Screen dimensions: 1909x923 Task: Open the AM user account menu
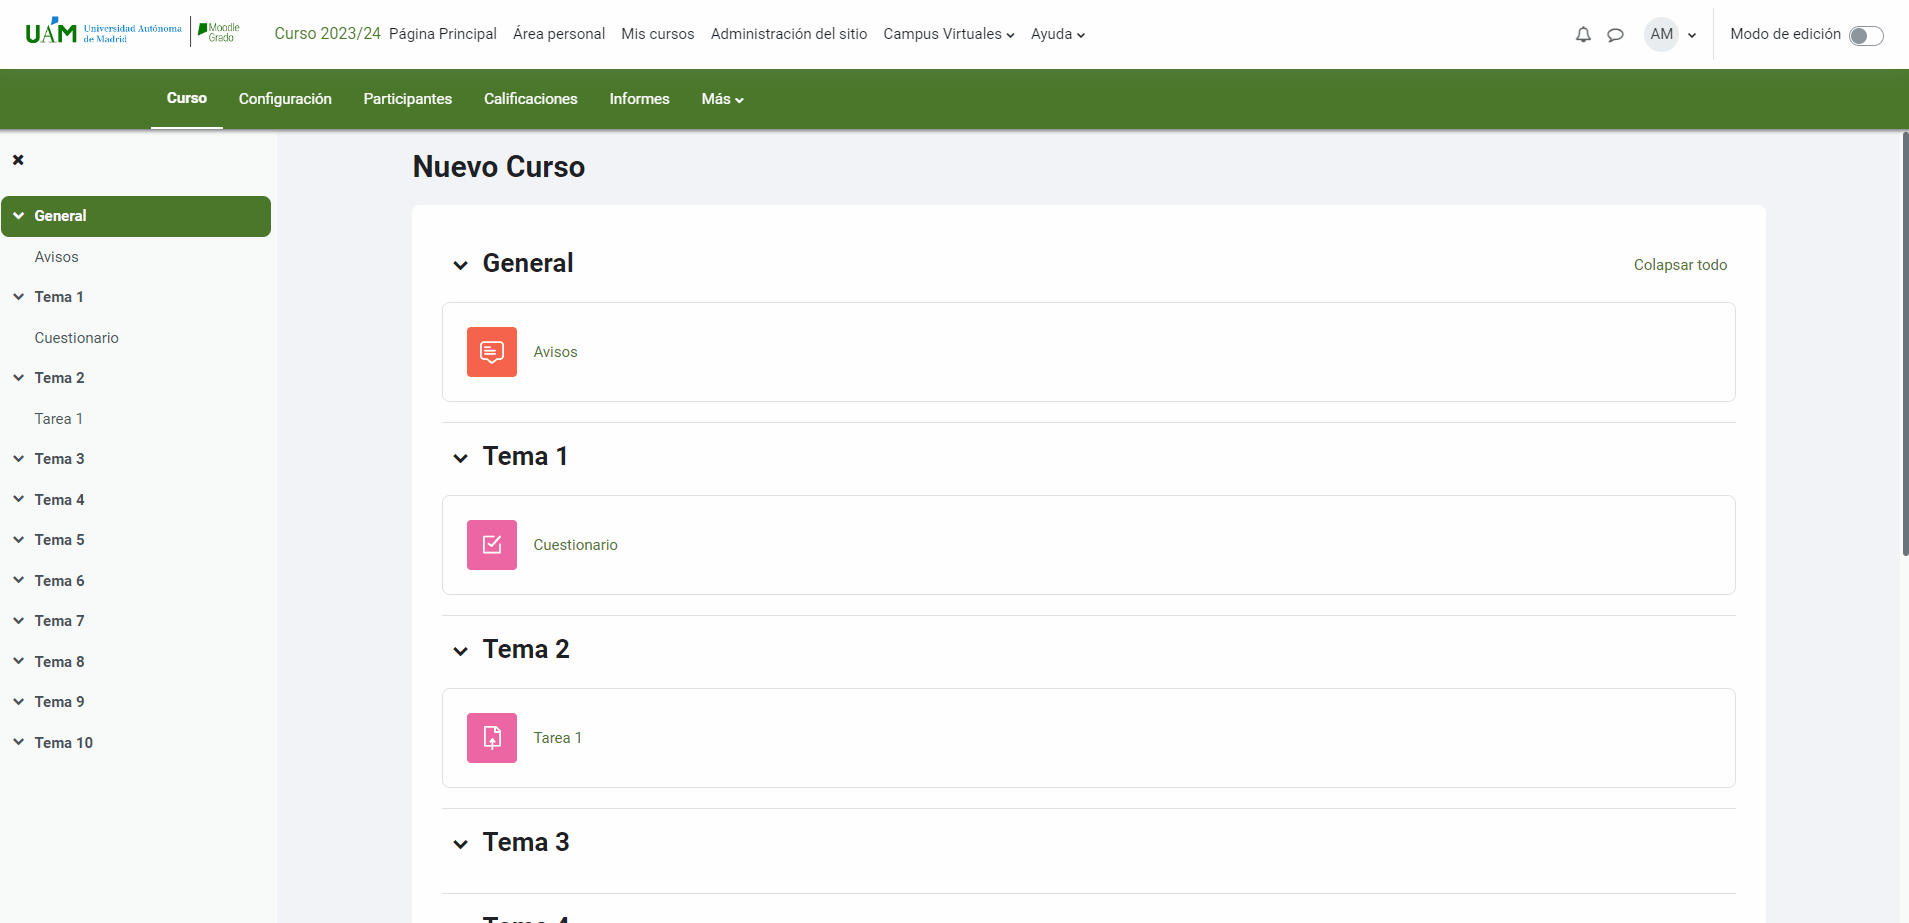click(x=1669, y=34)
